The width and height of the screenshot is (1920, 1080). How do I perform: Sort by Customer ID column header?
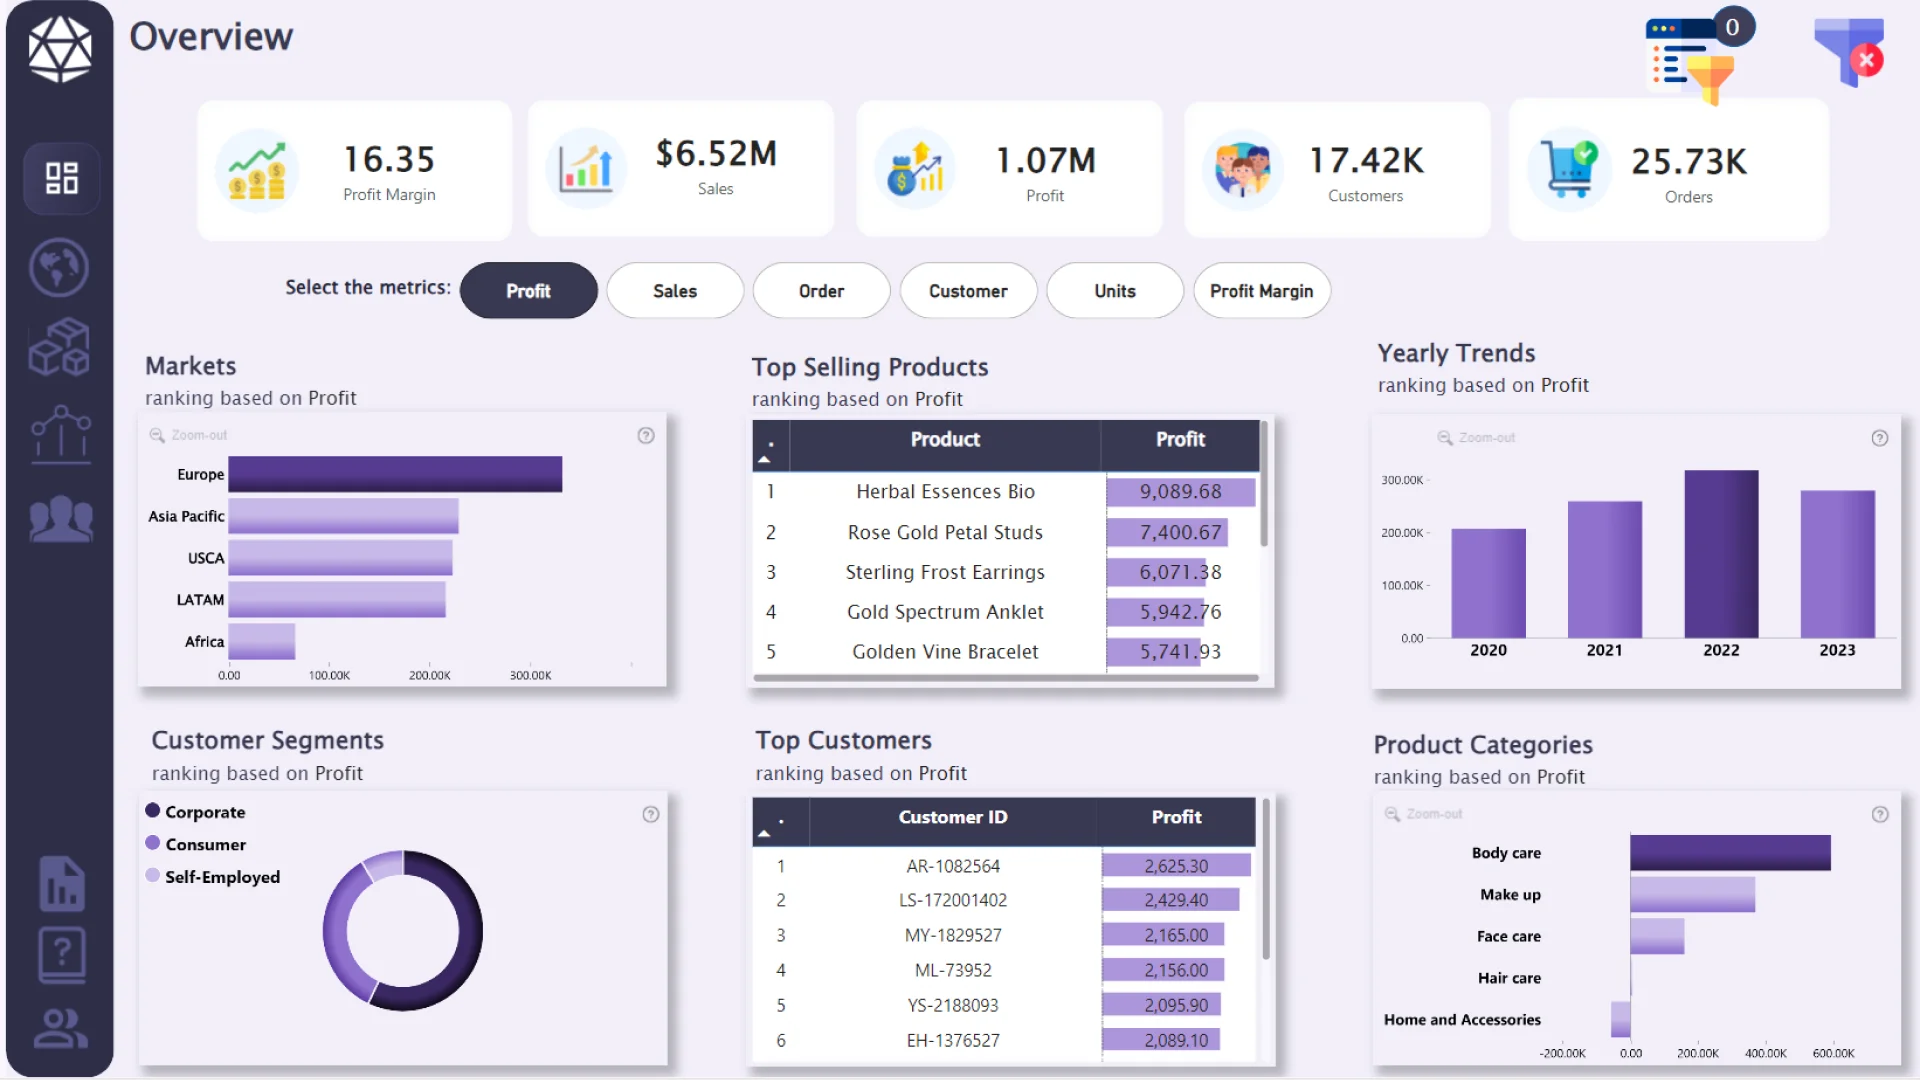tap(952, 818)
